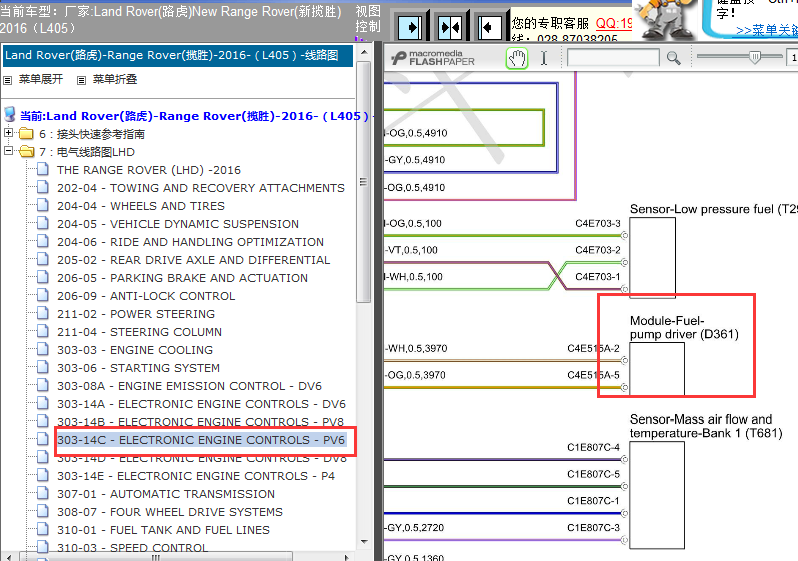Image resolution: width=798 pixels, height=561 pixels.
Task: Click 菜单折叠 to collapse all menus
Action: tap(115, 79)
